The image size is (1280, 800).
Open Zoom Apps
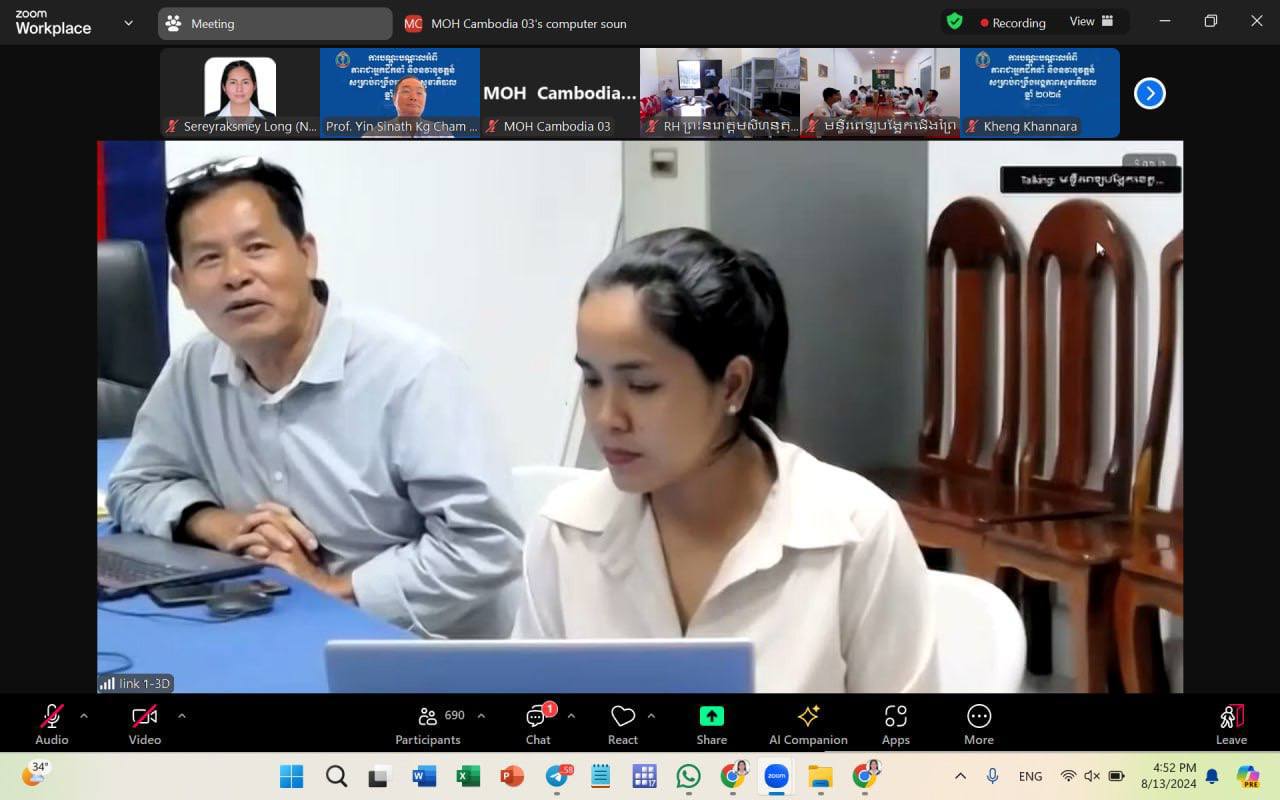895,724
